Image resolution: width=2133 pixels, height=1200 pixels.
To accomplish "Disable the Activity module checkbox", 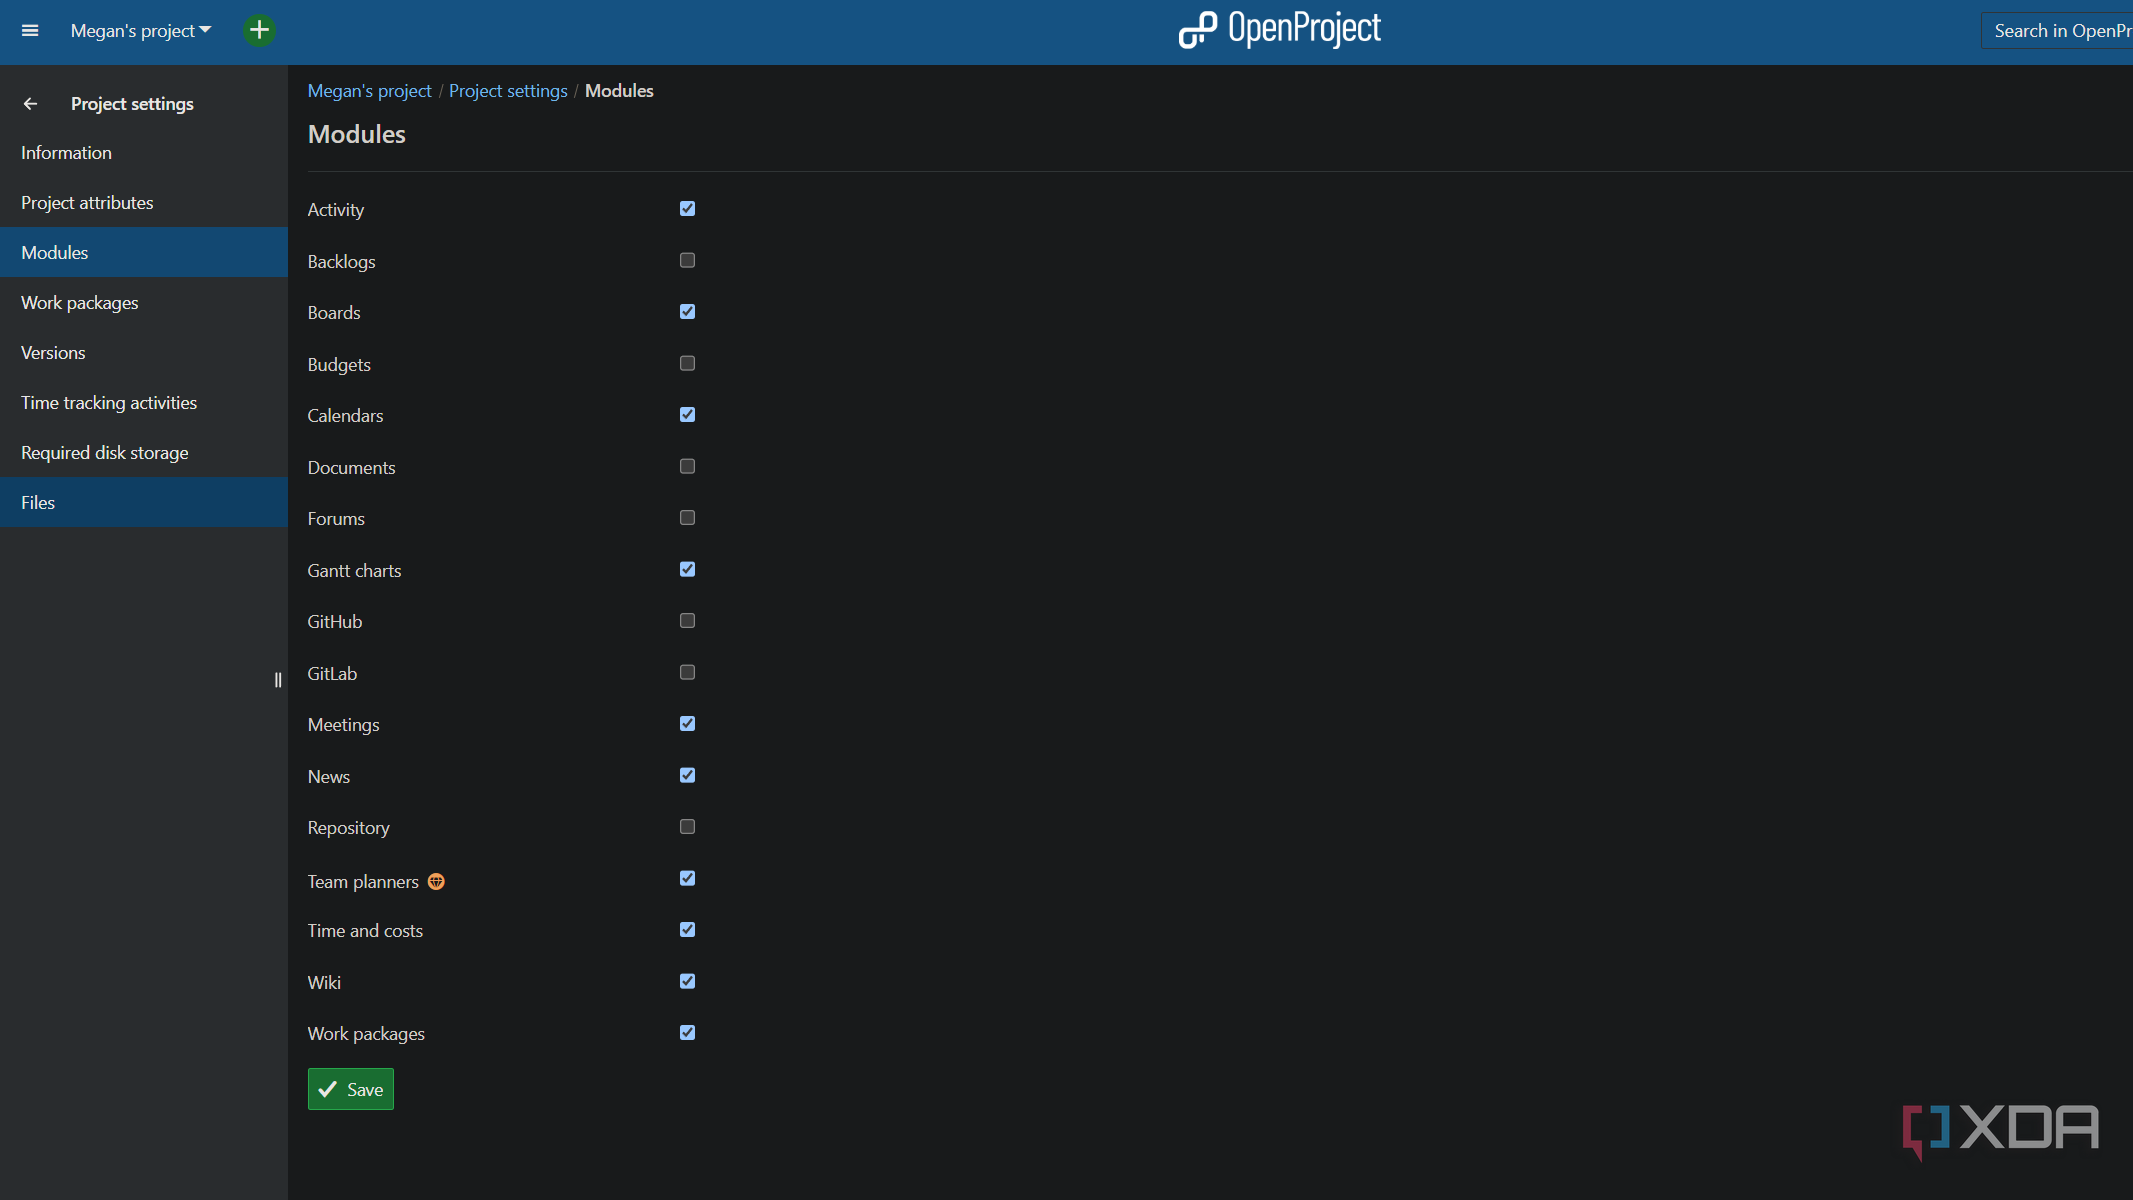I will tap(687, 209).
